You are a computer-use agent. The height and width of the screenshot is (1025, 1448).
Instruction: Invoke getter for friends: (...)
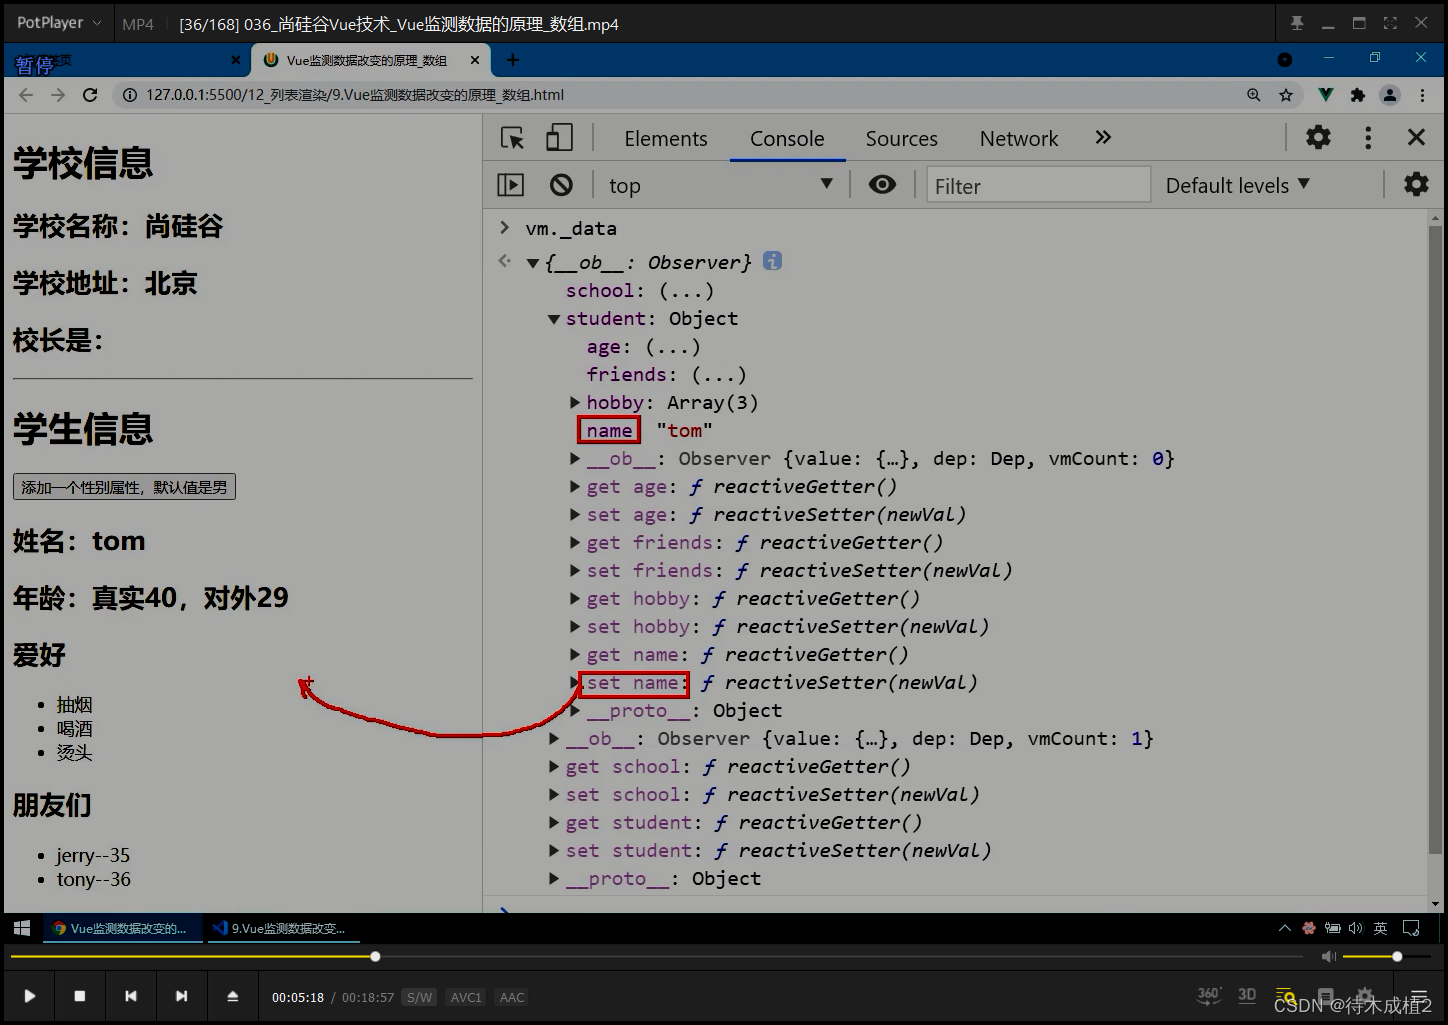click(719, 375)
